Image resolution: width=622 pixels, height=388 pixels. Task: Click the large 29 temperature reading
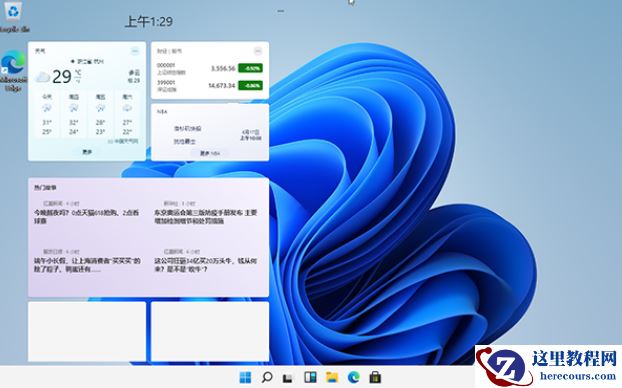(x=62, y=77)
